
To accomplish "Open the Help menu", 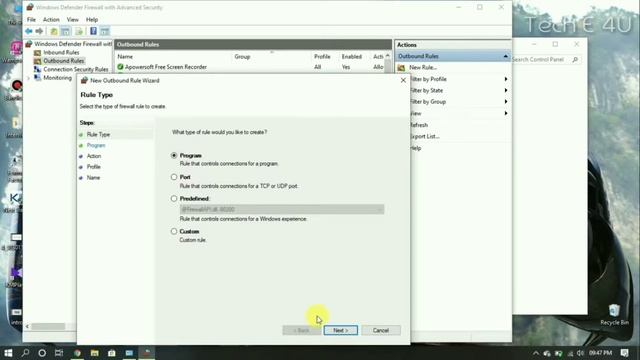I will point(92,20).
